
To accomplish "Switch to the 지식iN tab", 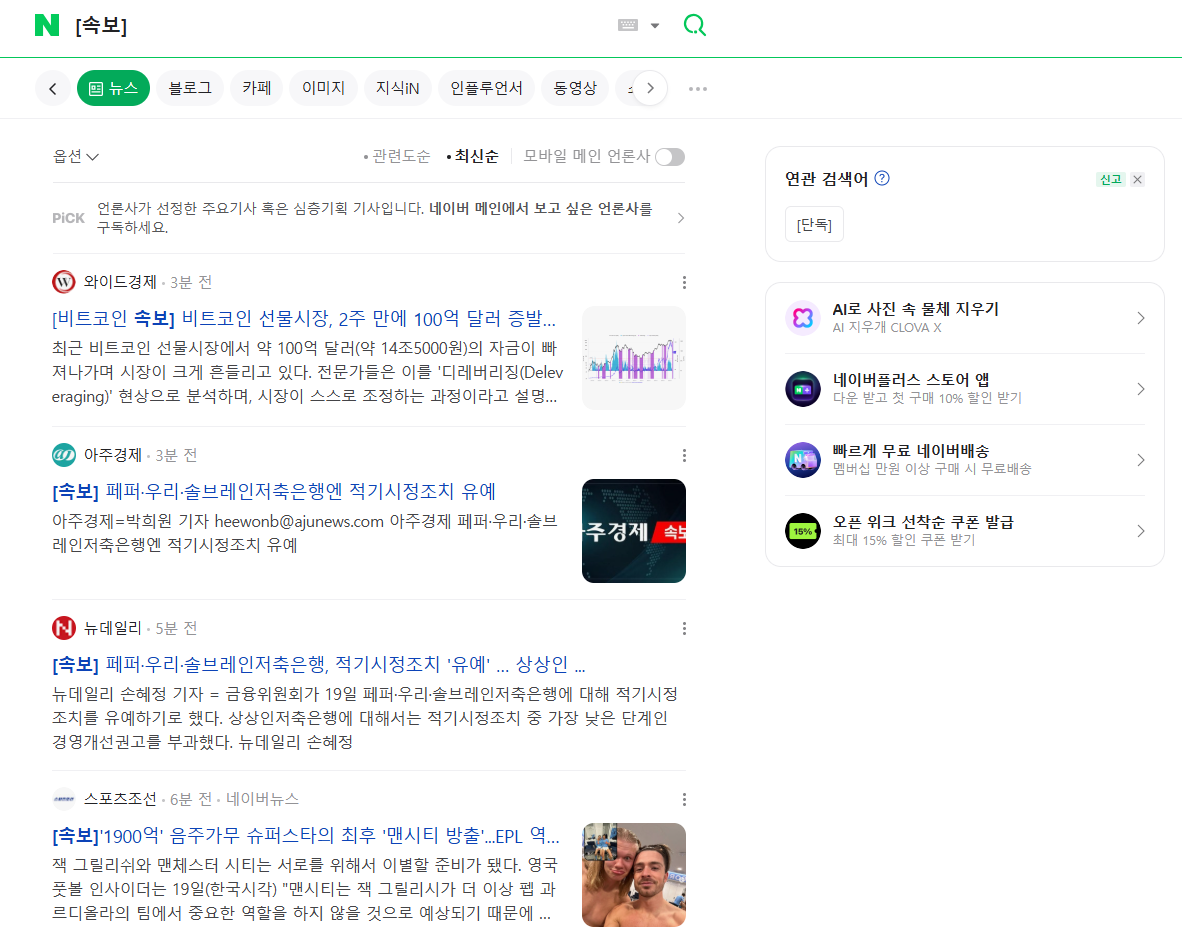I will [x=397, y=89].
